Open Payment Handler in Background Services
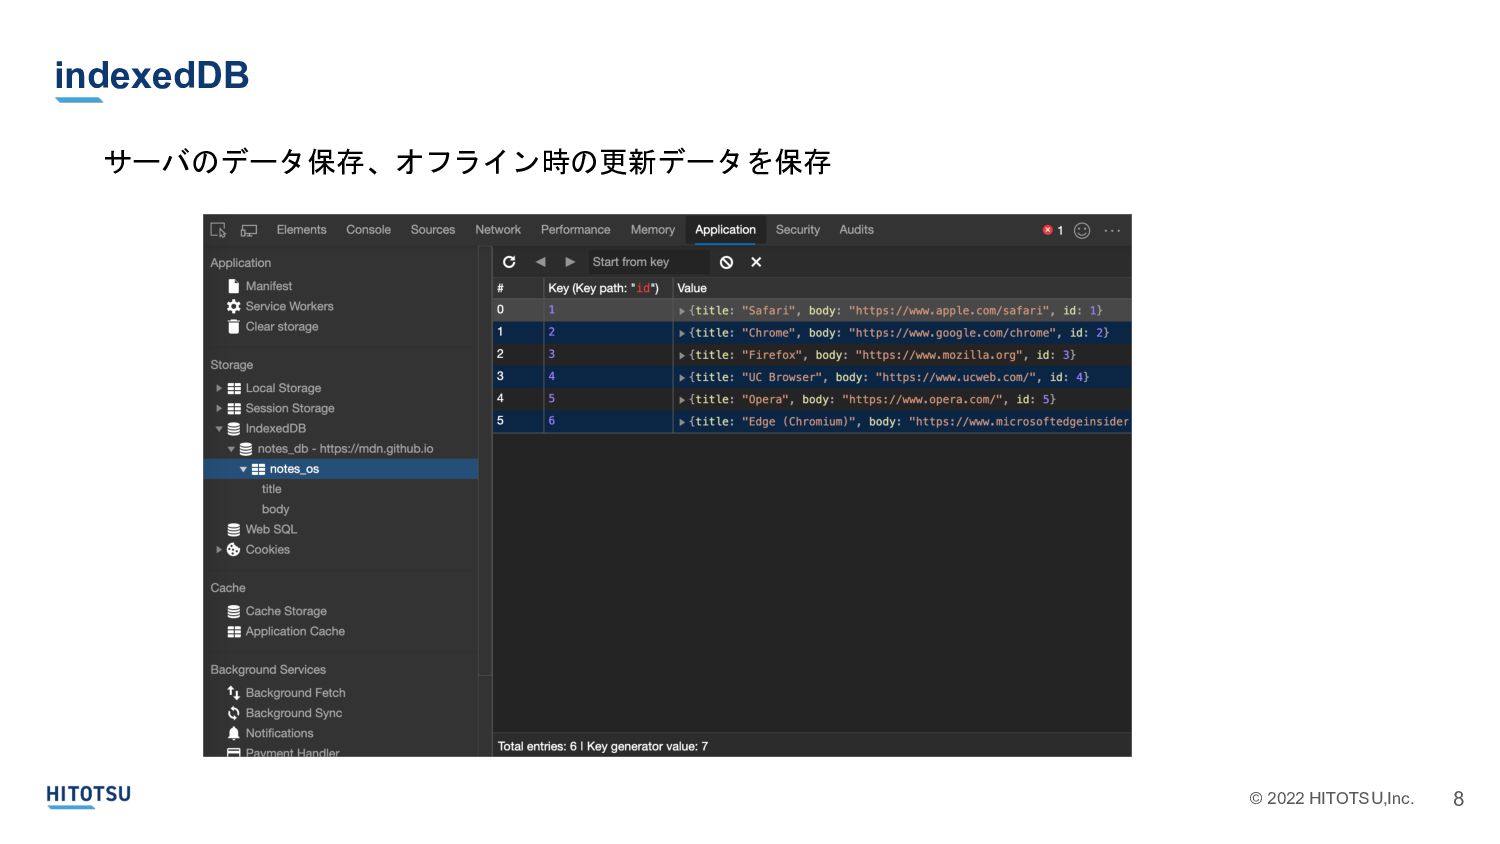The image size is (1500, 844). click(292, 752)
